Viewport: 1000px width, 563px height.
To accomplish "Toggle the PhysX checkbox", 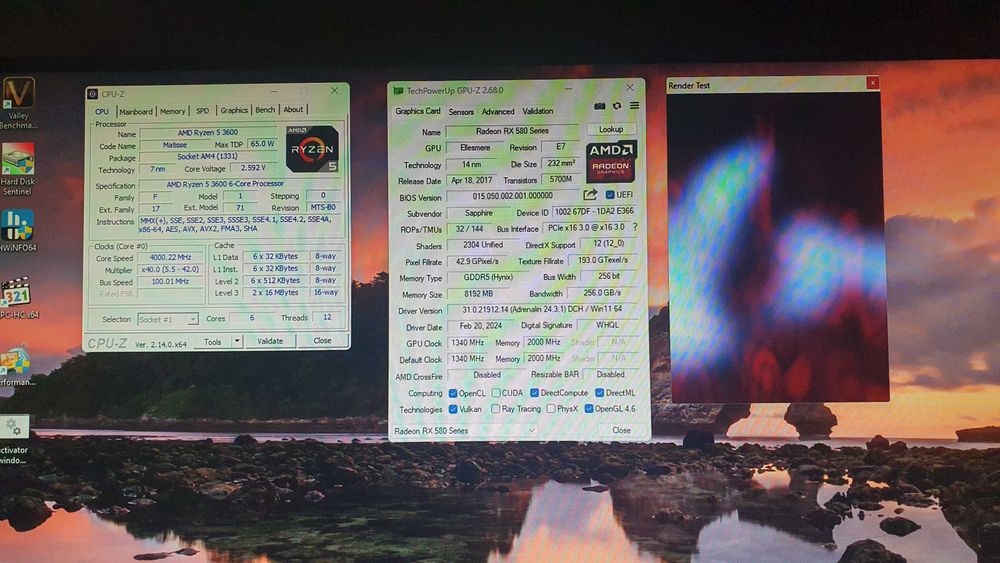I will pyautogui.click(x=551, y=409).
